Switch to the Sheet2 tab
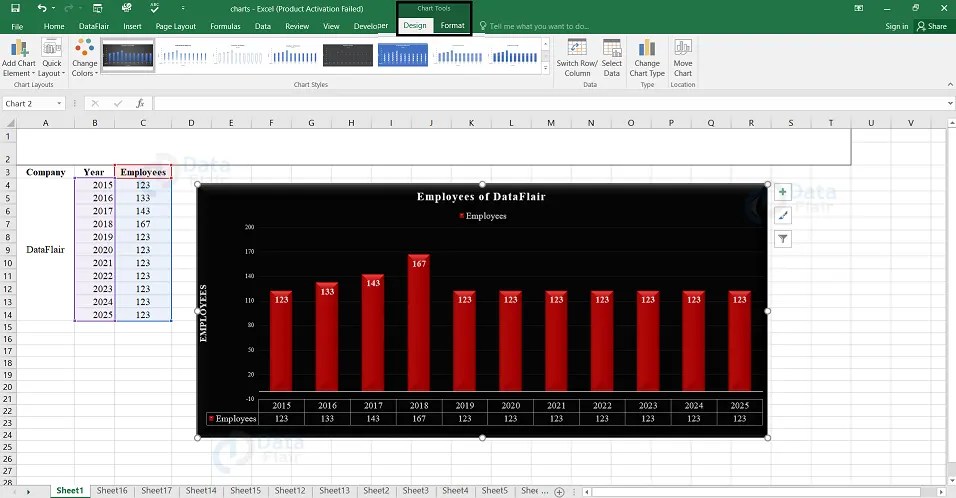The width and height of the screenshot is (956, 498). click(x=376, y=491)
